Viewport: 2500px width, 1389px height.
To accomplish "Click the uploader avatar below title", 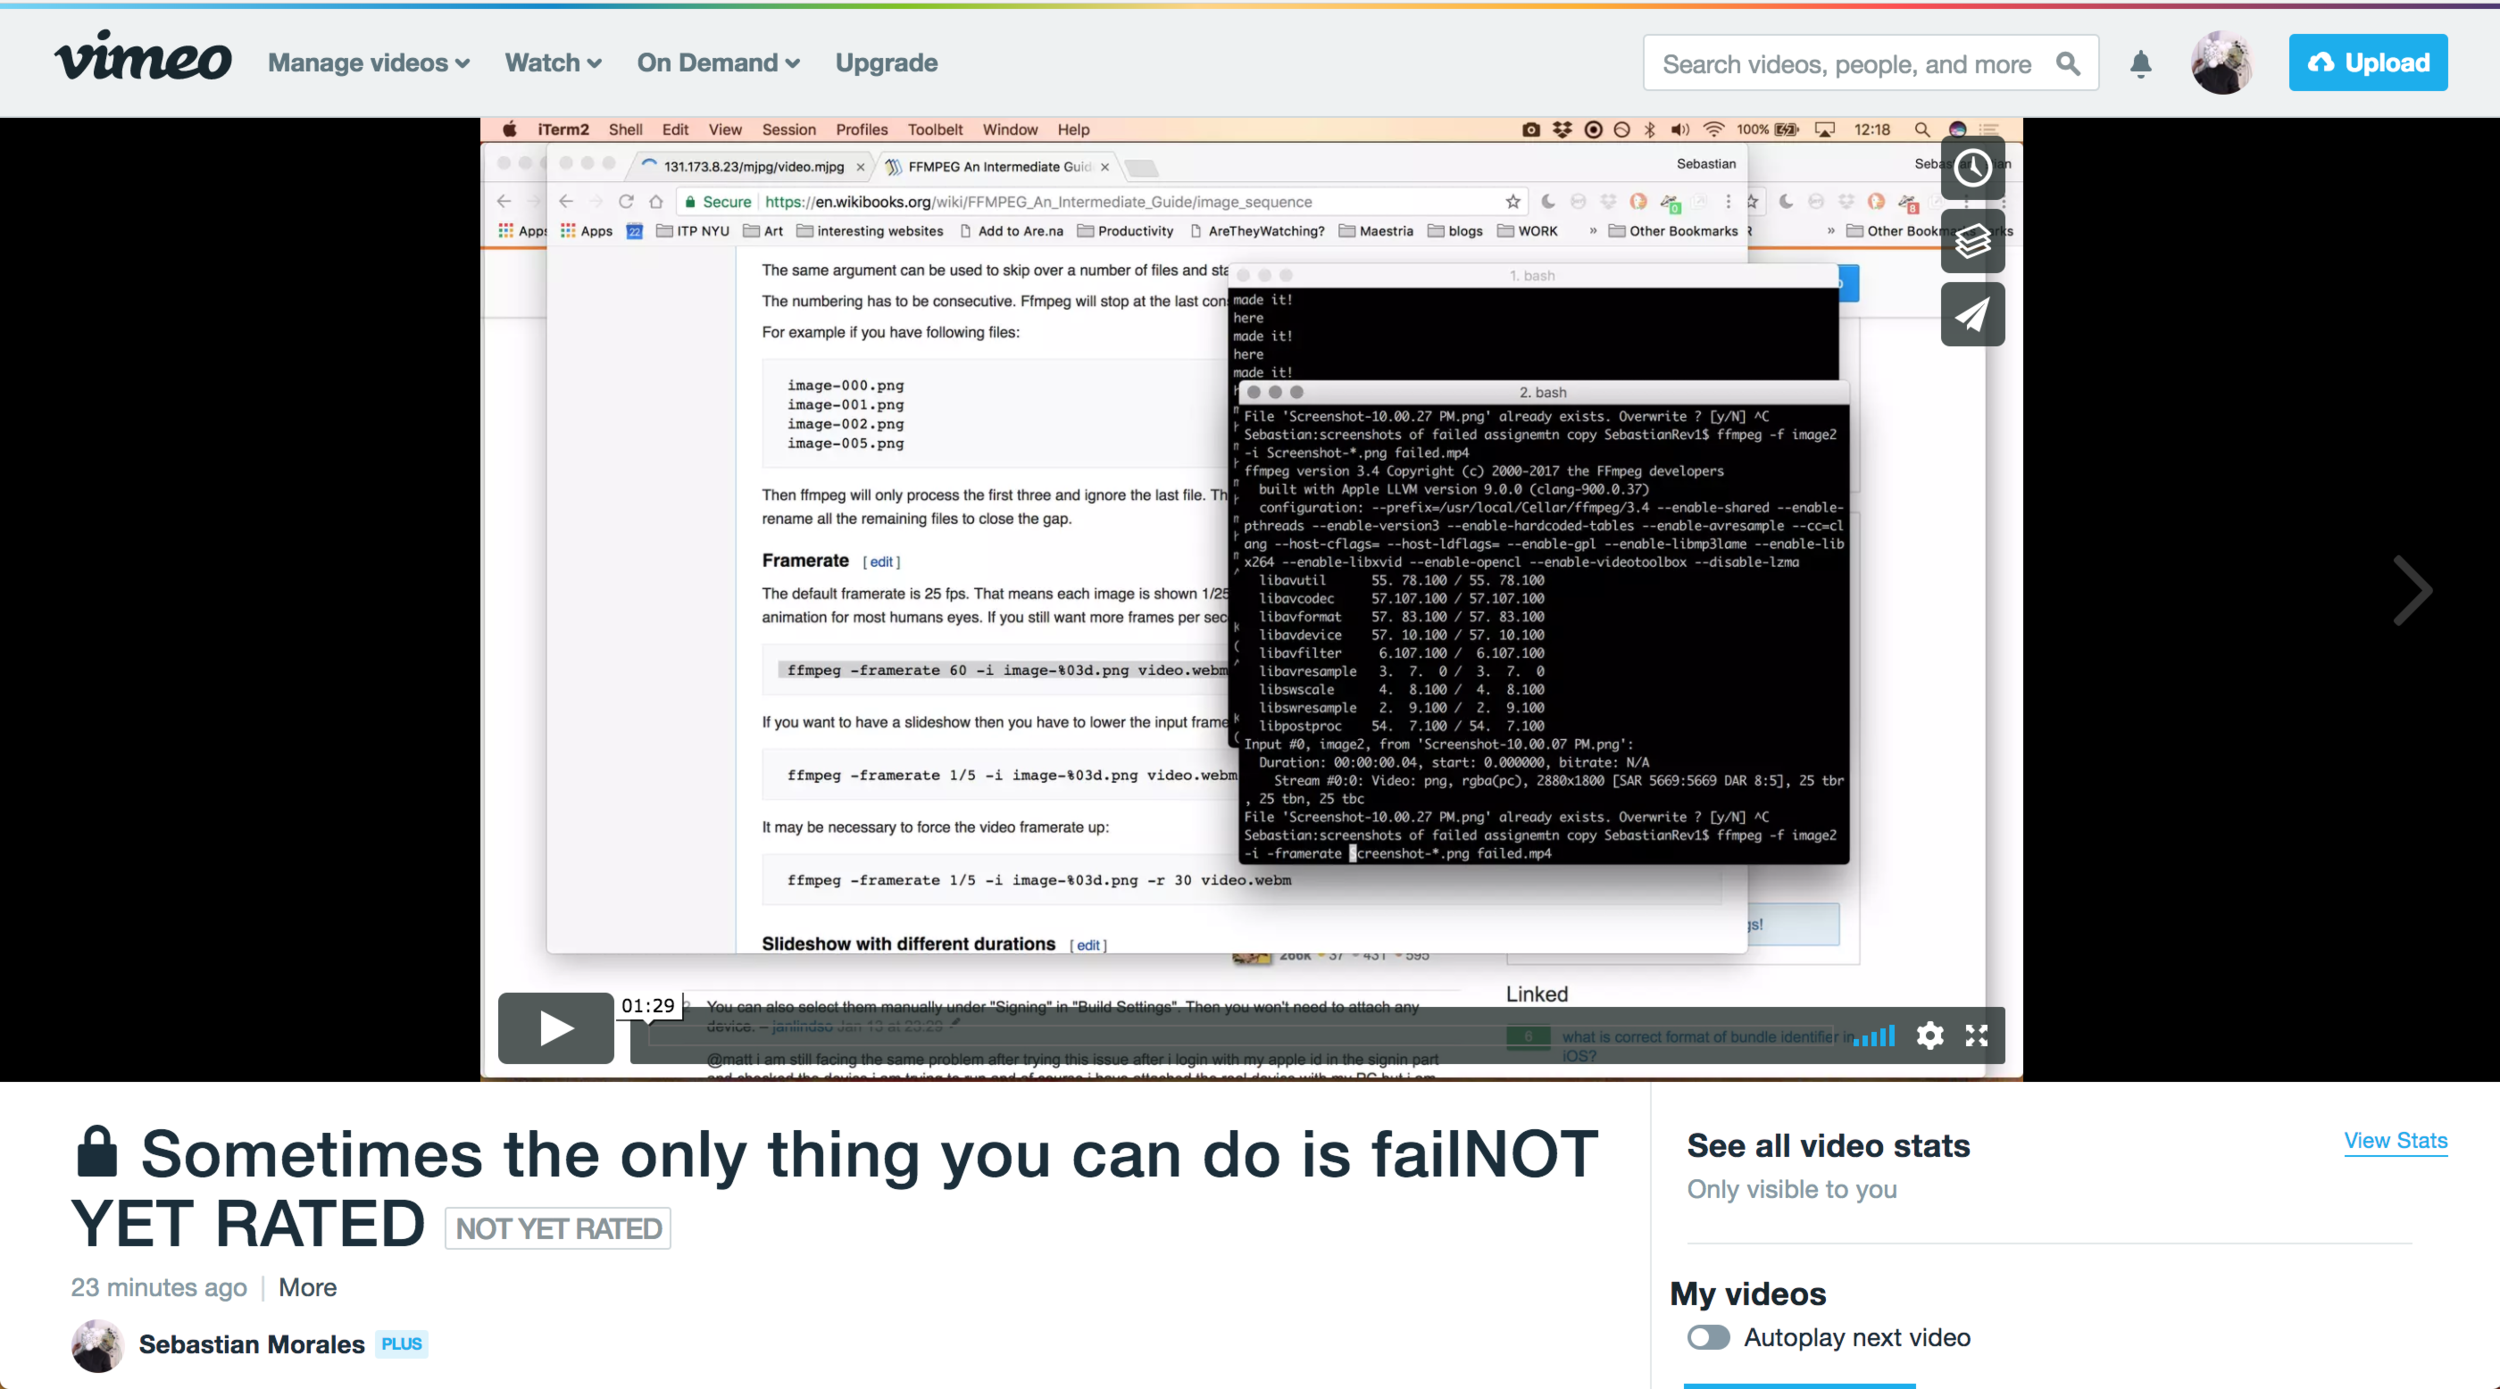I will pos(97,1345).
